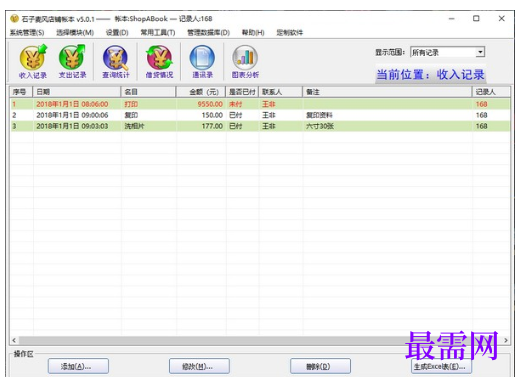The height and width of the screenshot is (377, 517).
Task: Open the 定制软件 menu
Action: (x=290, y=32)
